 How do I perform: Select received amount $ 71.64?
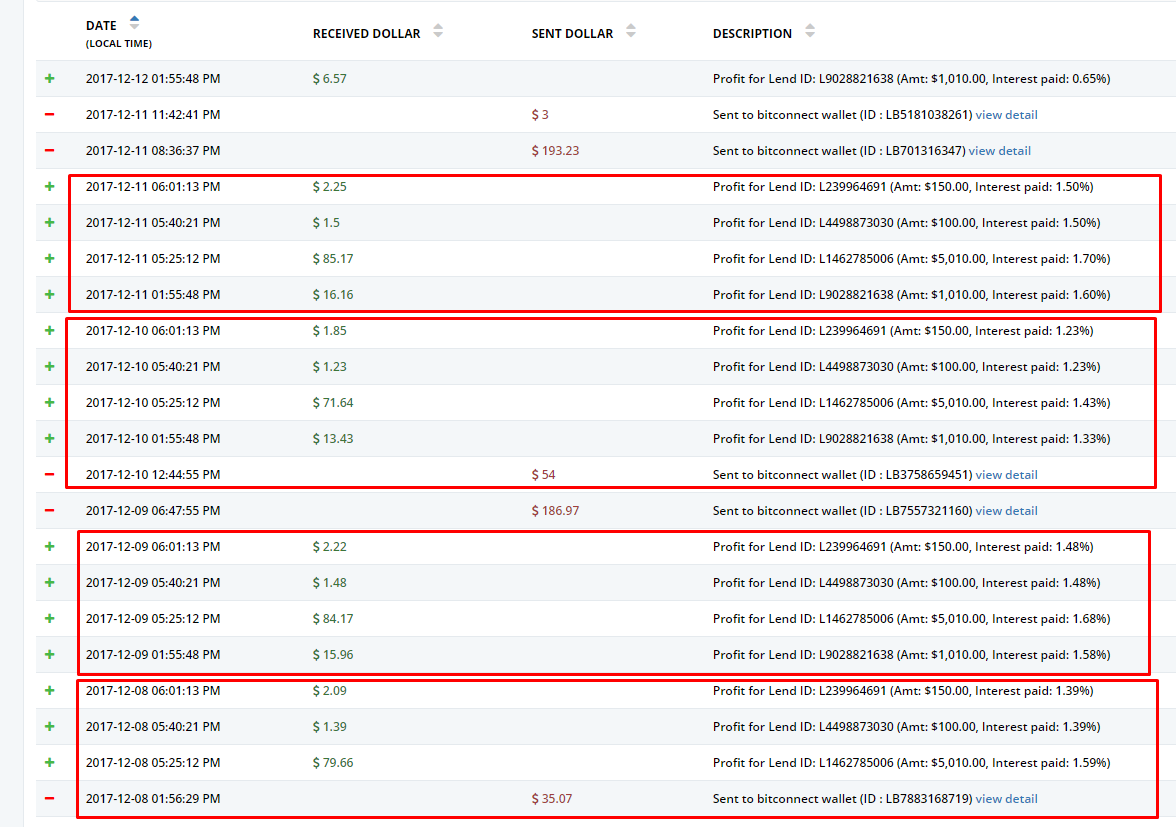[333, 403]
